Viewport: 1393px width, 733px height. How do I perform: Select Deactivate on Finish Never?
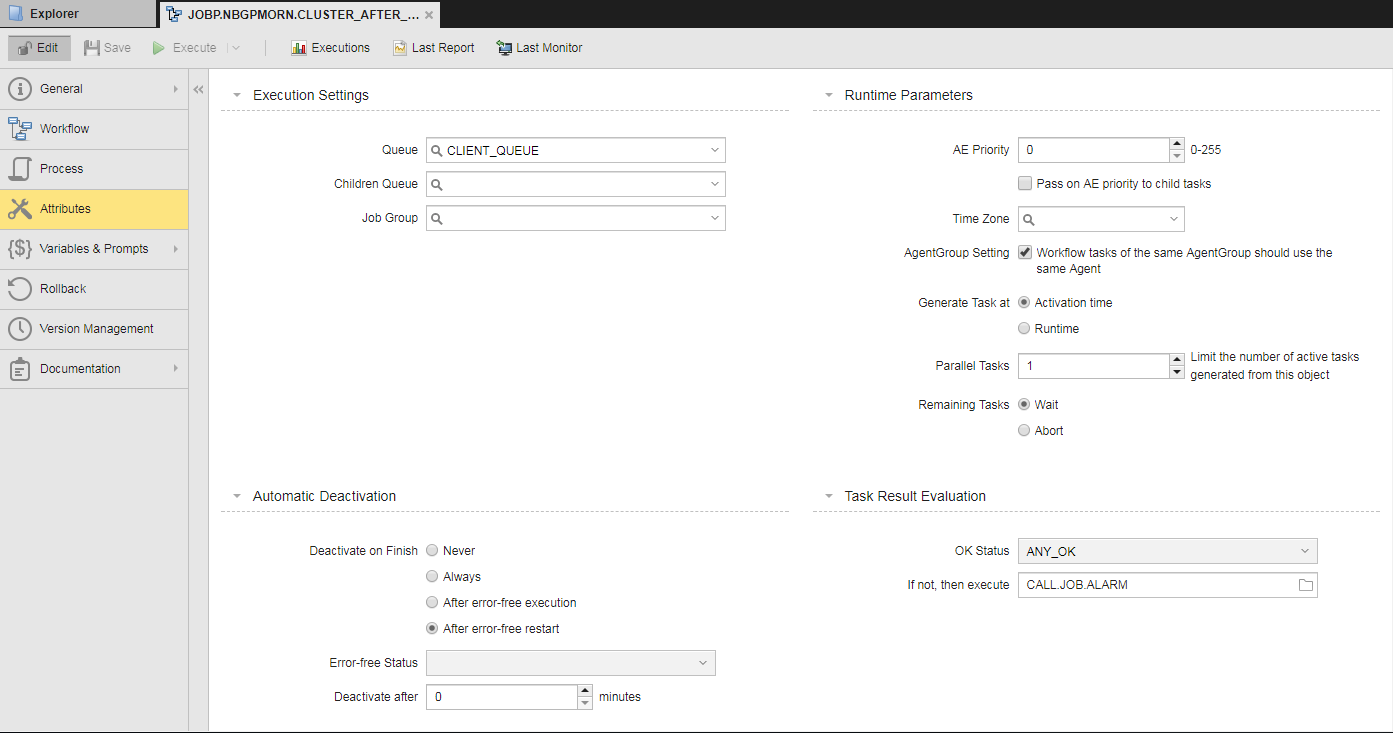(432, 550)
